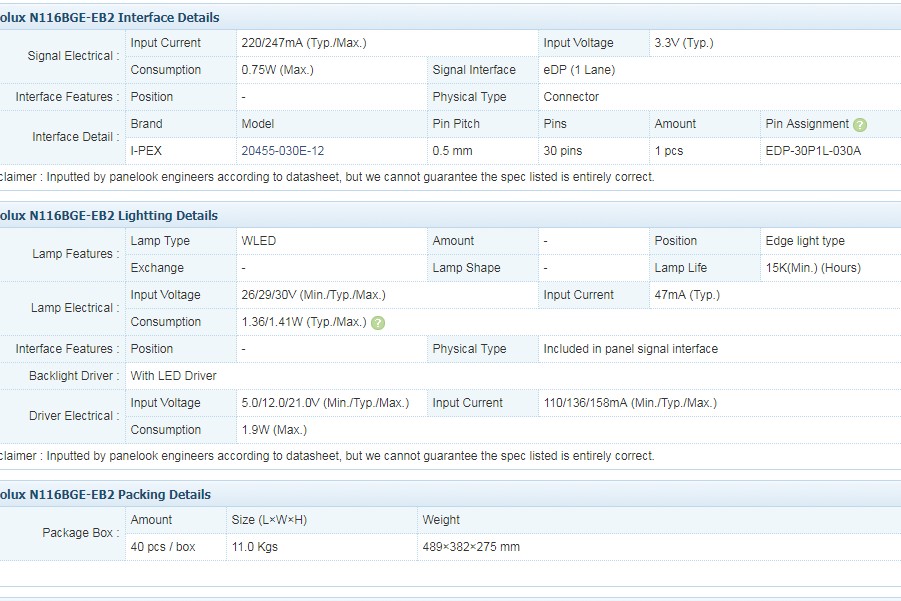Click the Model column header
The image size is (901, 601).
tap(257, 124)
